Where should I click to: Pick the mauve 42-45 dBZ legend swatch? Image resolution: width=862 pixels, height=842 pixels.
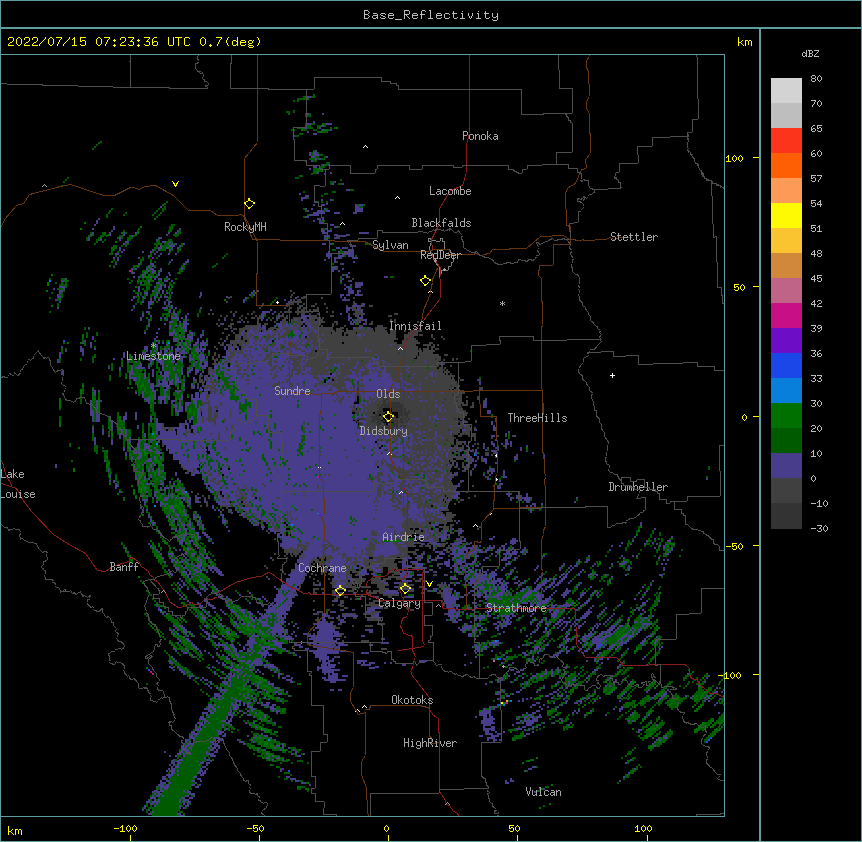point(786,291)
